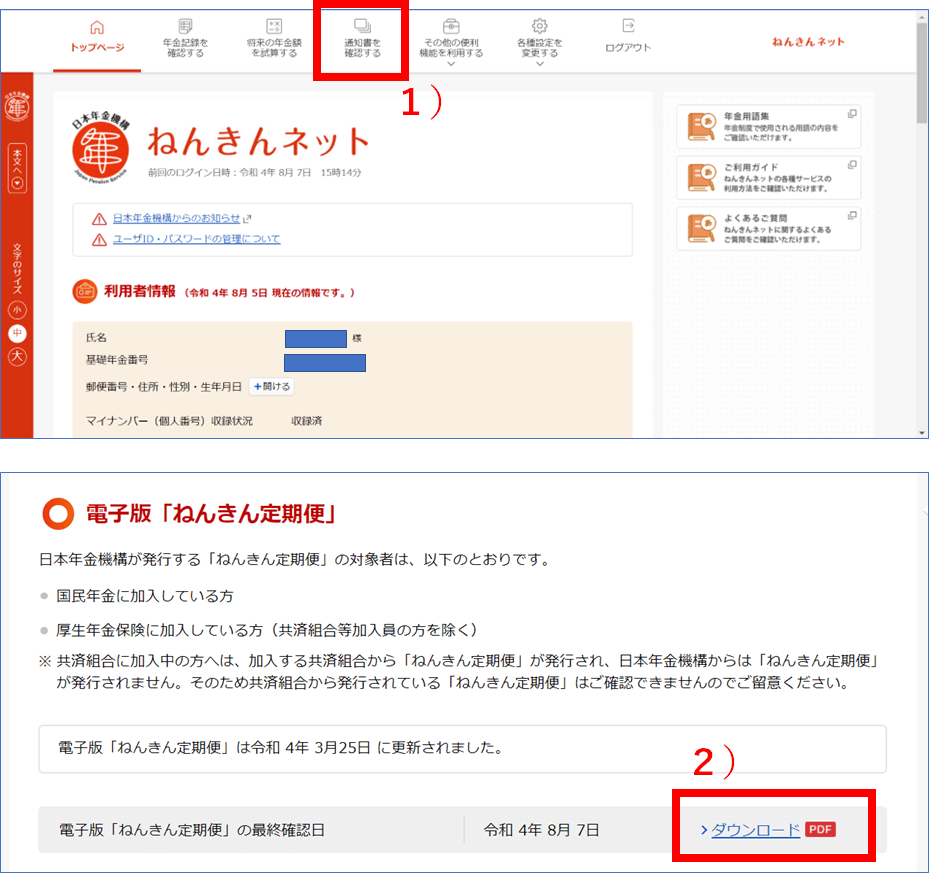Open 年金記録を確認する menu item

(x=185, y=39)
